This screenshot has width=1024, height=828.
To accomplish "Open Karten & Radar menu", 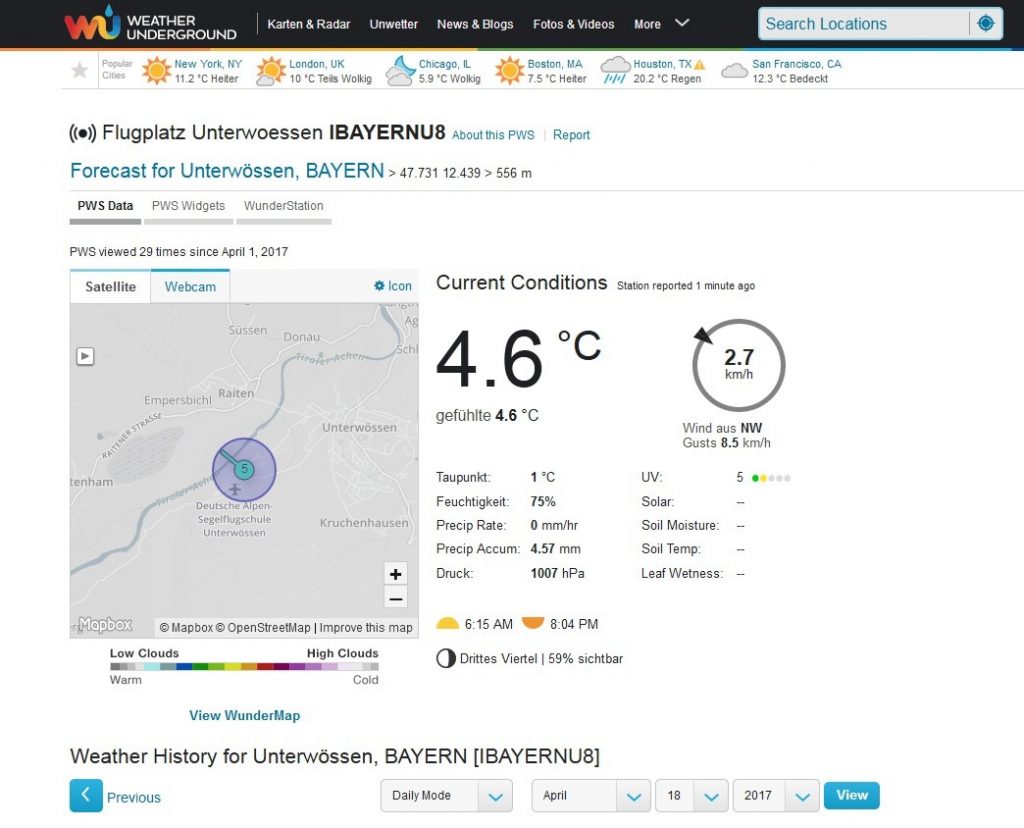I will [309, 24].
